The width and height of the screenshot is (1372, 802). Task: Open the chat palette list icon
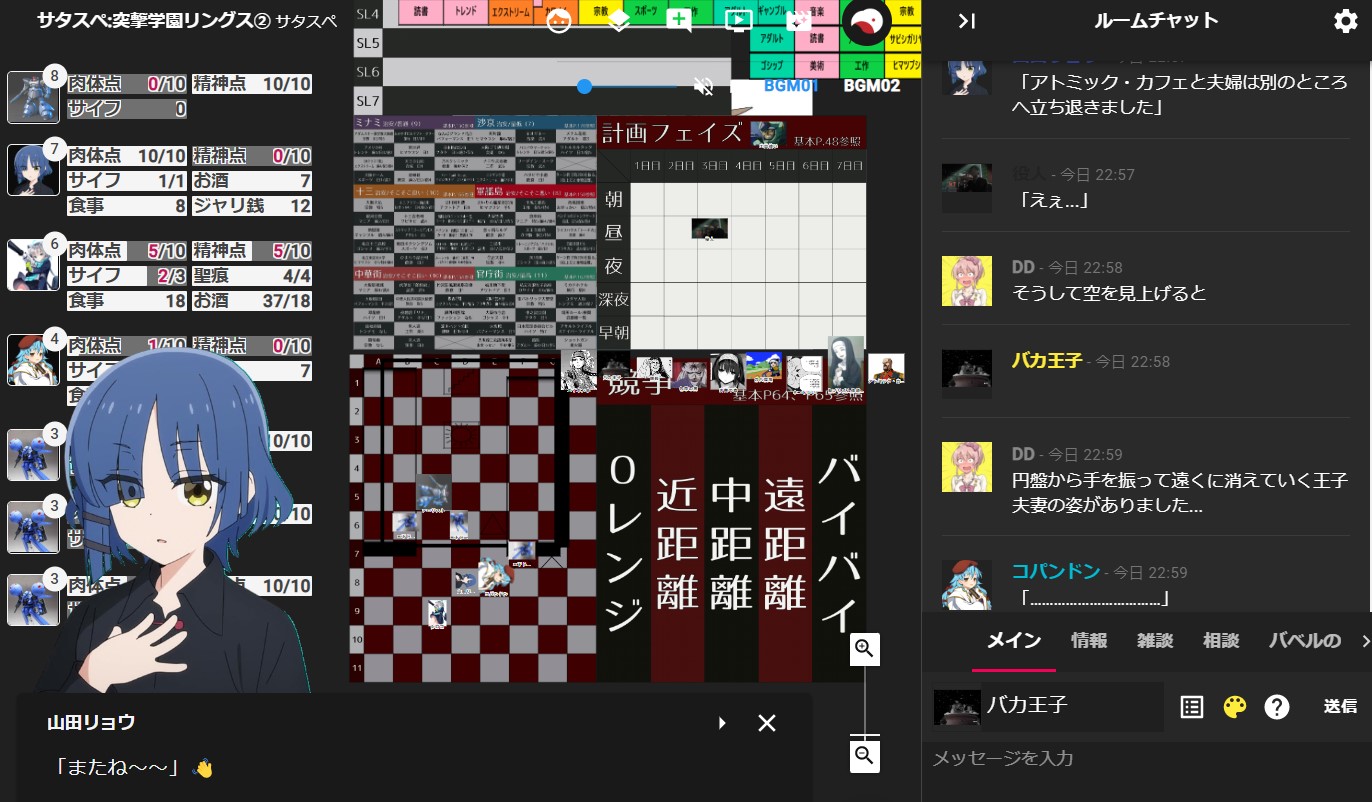(1191, 707)
